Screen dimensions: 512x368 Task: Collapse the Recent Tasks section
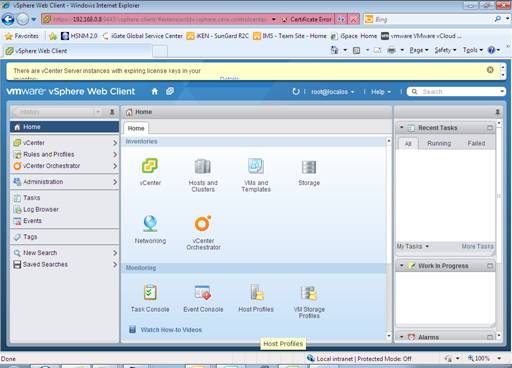[402, 127]
